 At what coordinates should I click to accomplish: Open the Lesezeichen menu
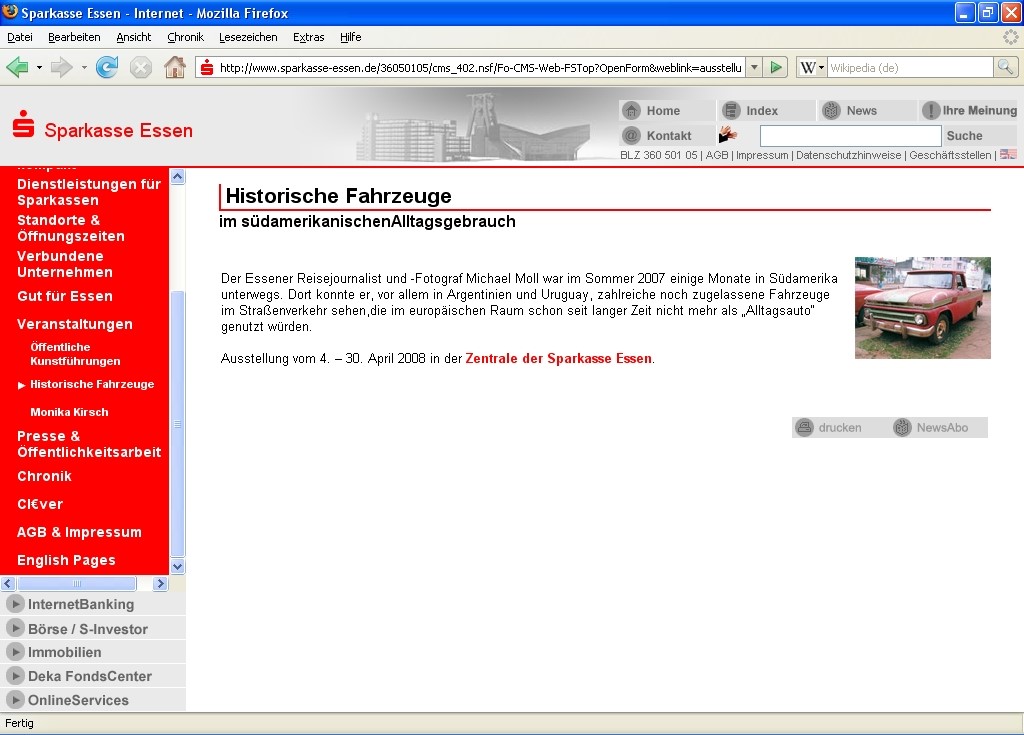pos(248,37)
